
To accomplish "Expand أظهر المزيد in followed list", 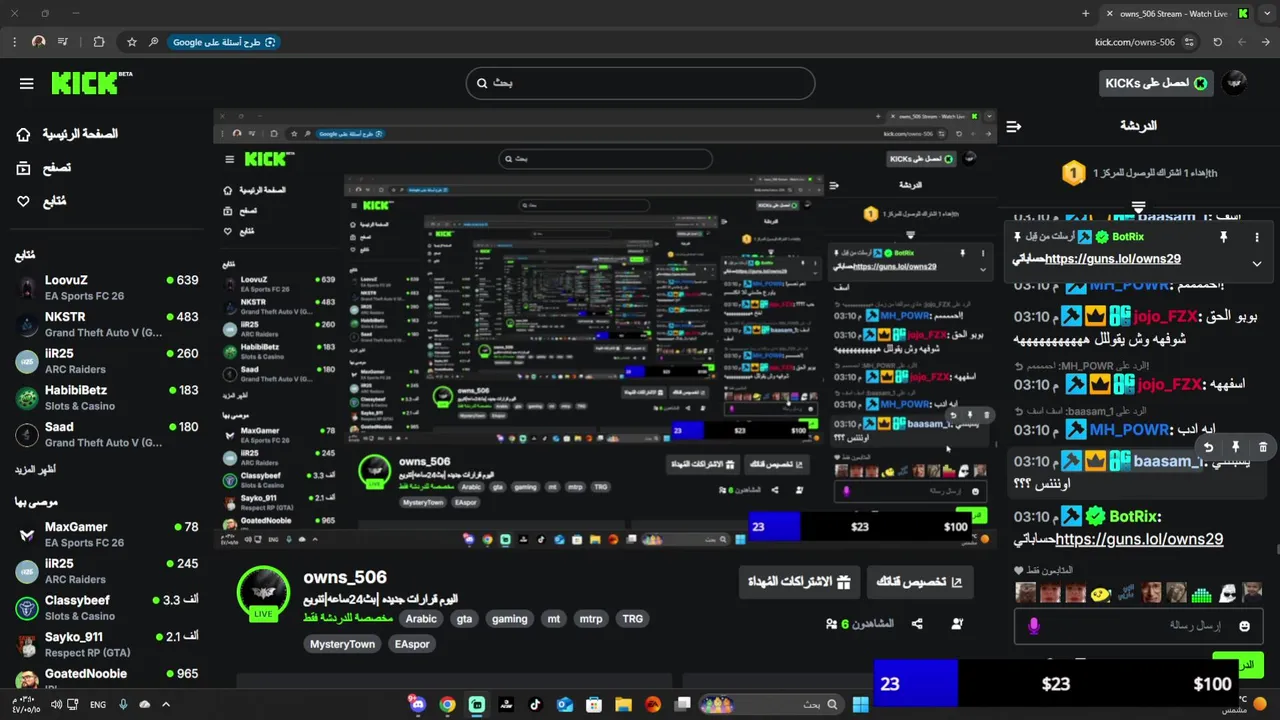I will pyautogui.click(x=36, y=470).
